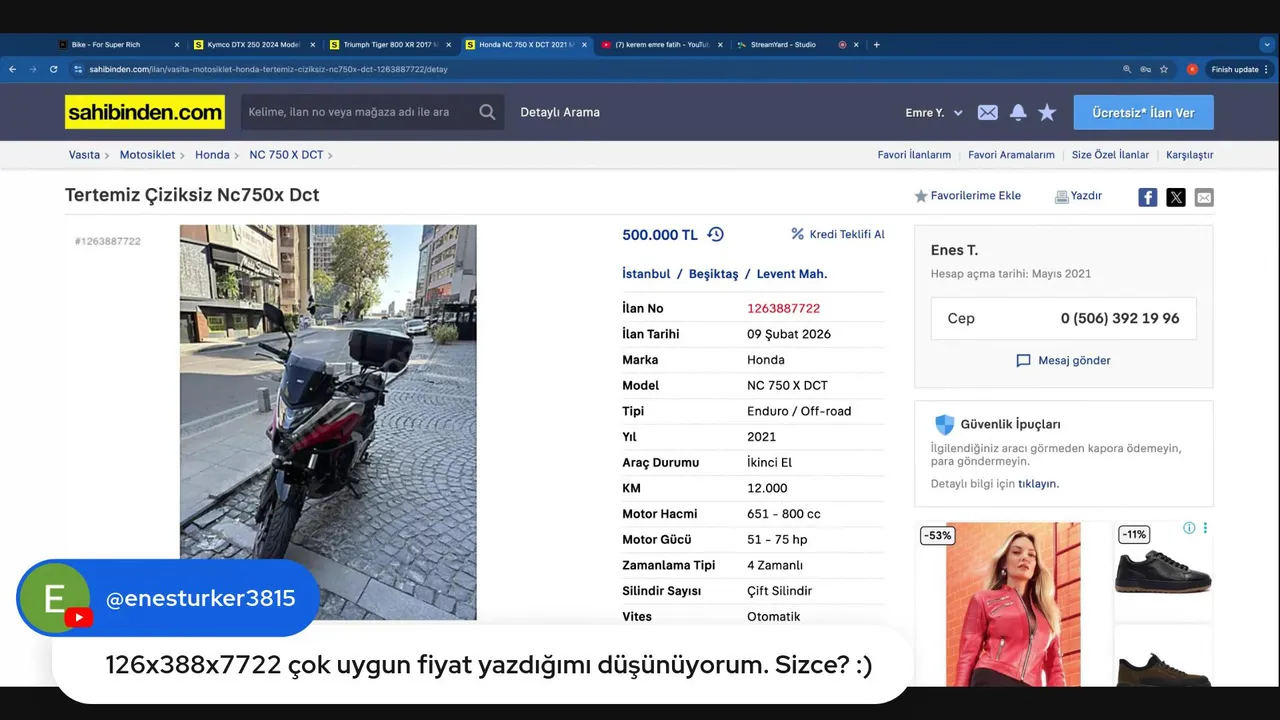Click the phone number 0 (506) 392 19 96
Screen dimensions: 1280x720
1120,318
